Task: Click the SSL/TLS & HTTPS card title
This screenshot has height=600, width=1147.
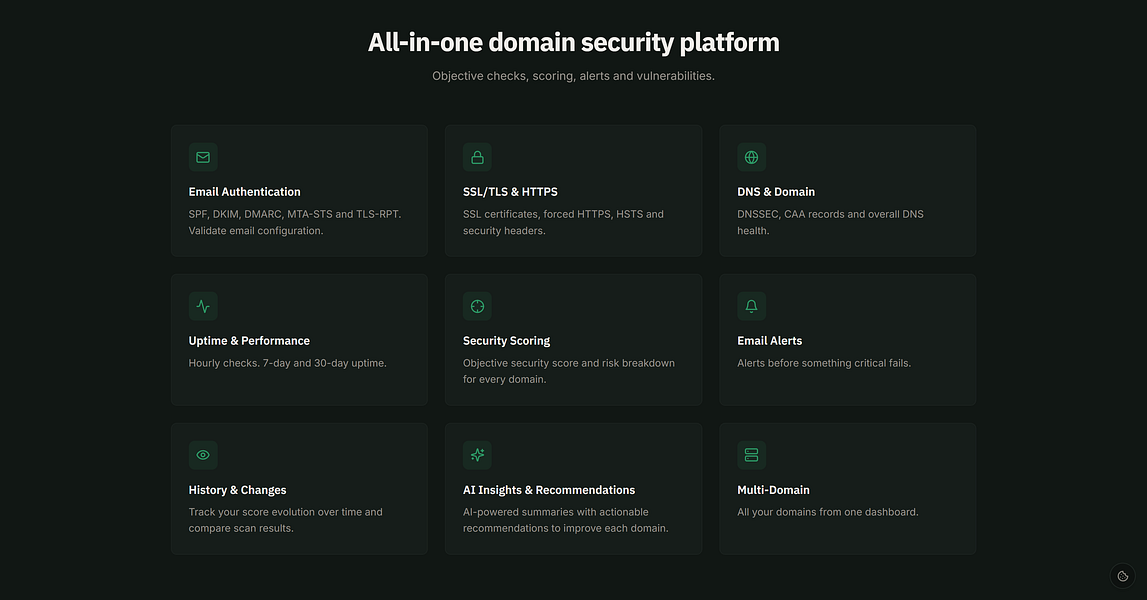Action: (510, 192)
